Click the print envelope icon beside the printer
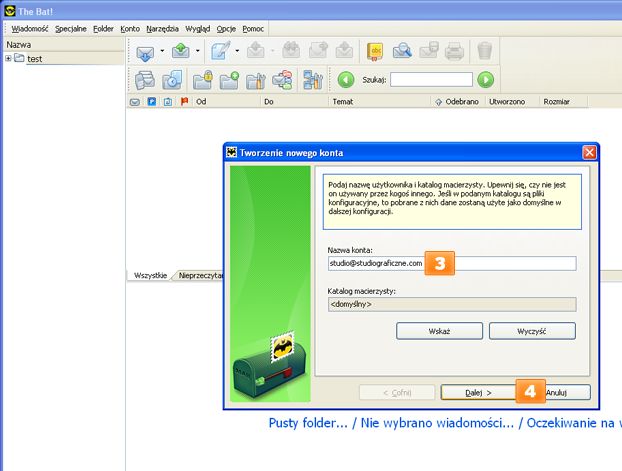The height and width of the screenshot is (471, 622). tap(429, 51)
